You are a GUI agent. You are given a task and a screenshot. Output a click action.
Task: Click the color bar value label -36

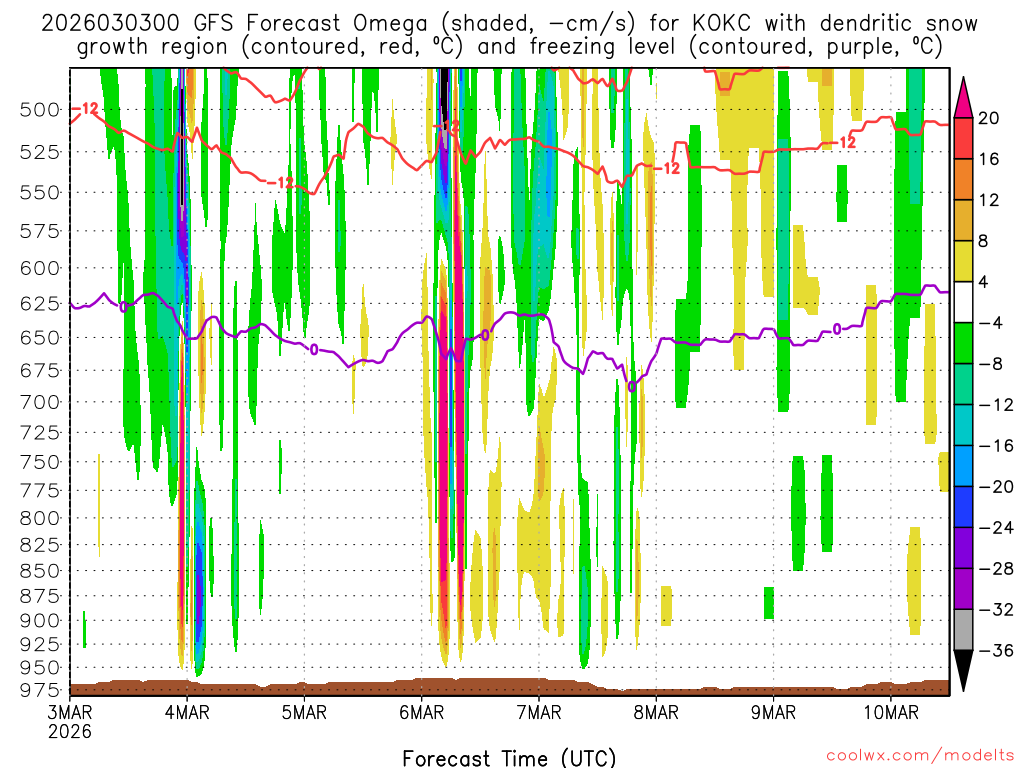point(997,650)
